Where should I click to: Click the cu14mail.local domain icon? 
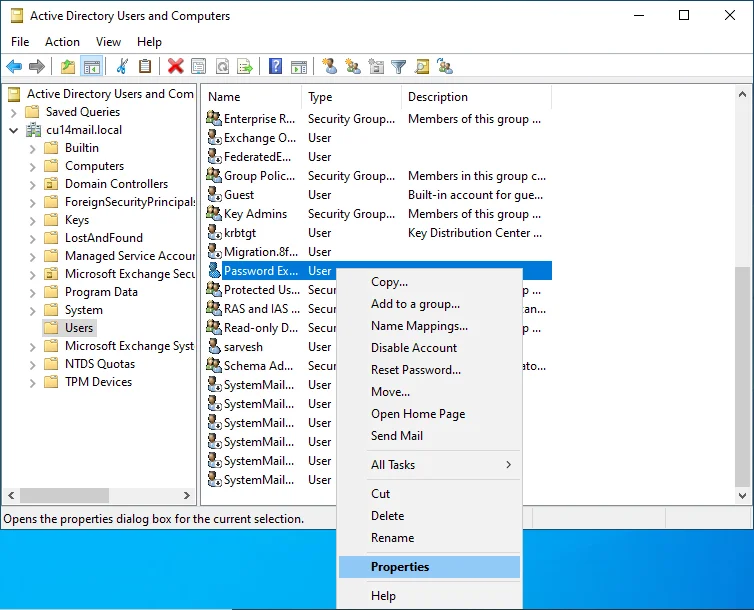(x=33, y=130)
